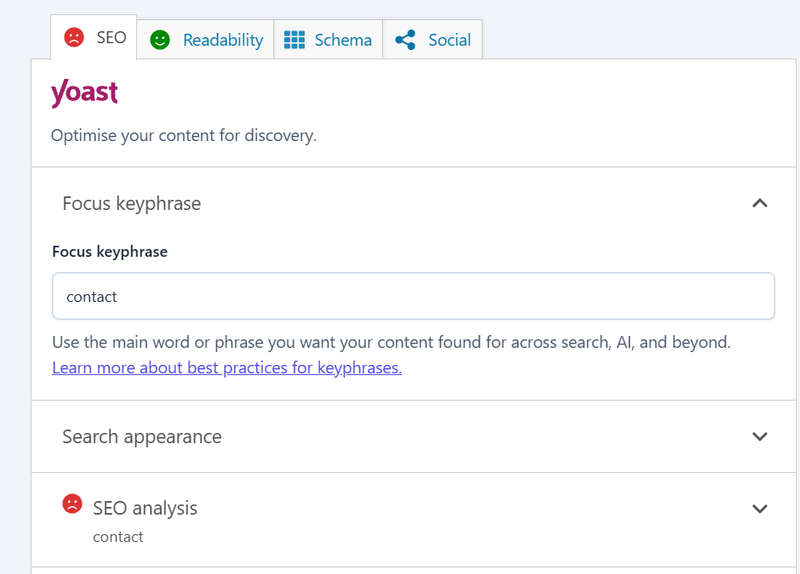Click the Social share icon
Screen dimensions: 800x574
point(406,40)
